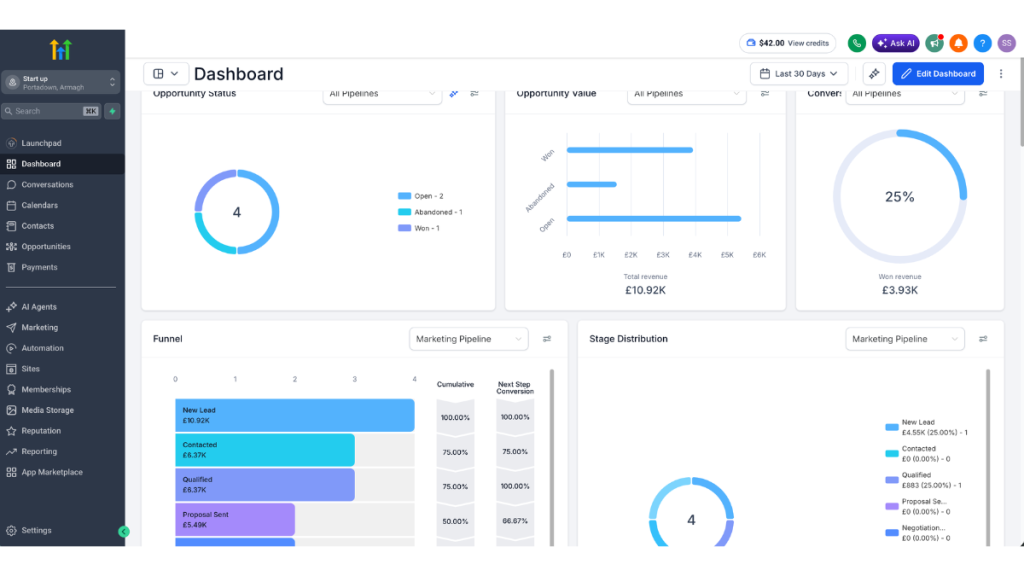Click the Qualified funnel bar
Screen dimensions: 1024x576
[x=264, y=485]
